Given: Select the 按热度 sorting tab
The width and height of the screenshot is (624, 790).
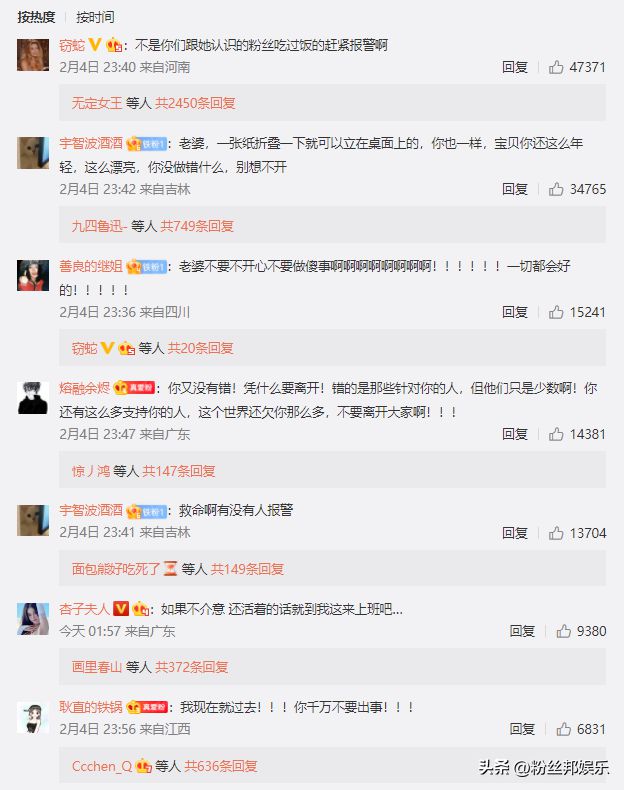Looking at the screenshot, I should 36,17.
